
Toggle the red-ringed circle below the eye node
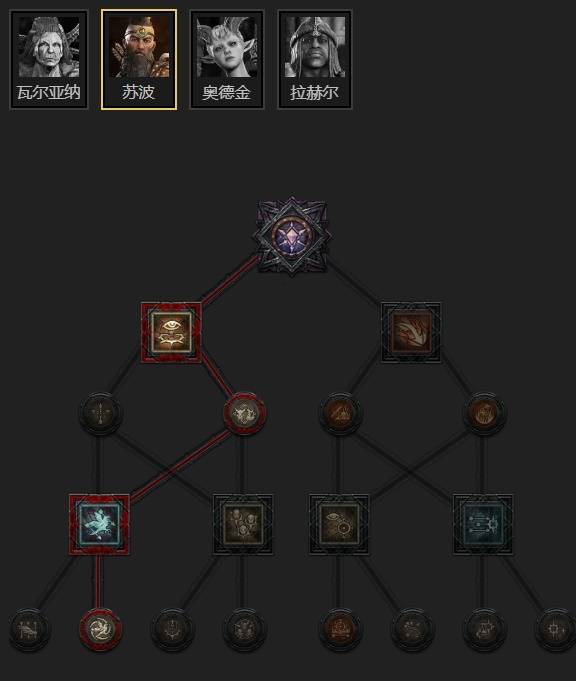pyautogui.click(x=244, y=414)
